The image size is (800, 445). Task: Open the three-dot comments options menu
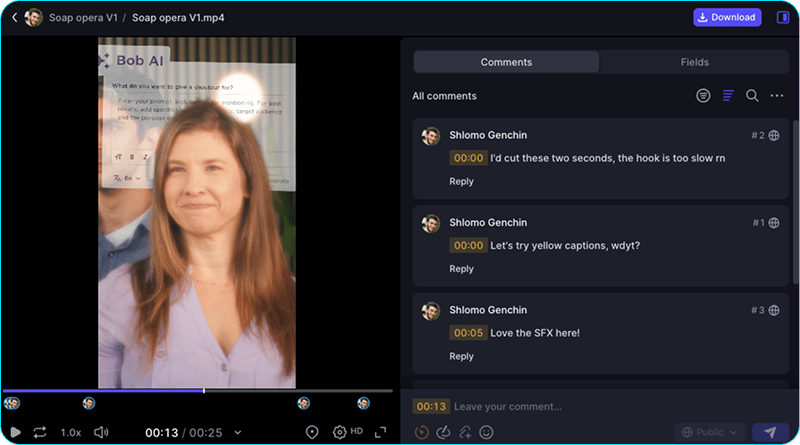(777, 96)
